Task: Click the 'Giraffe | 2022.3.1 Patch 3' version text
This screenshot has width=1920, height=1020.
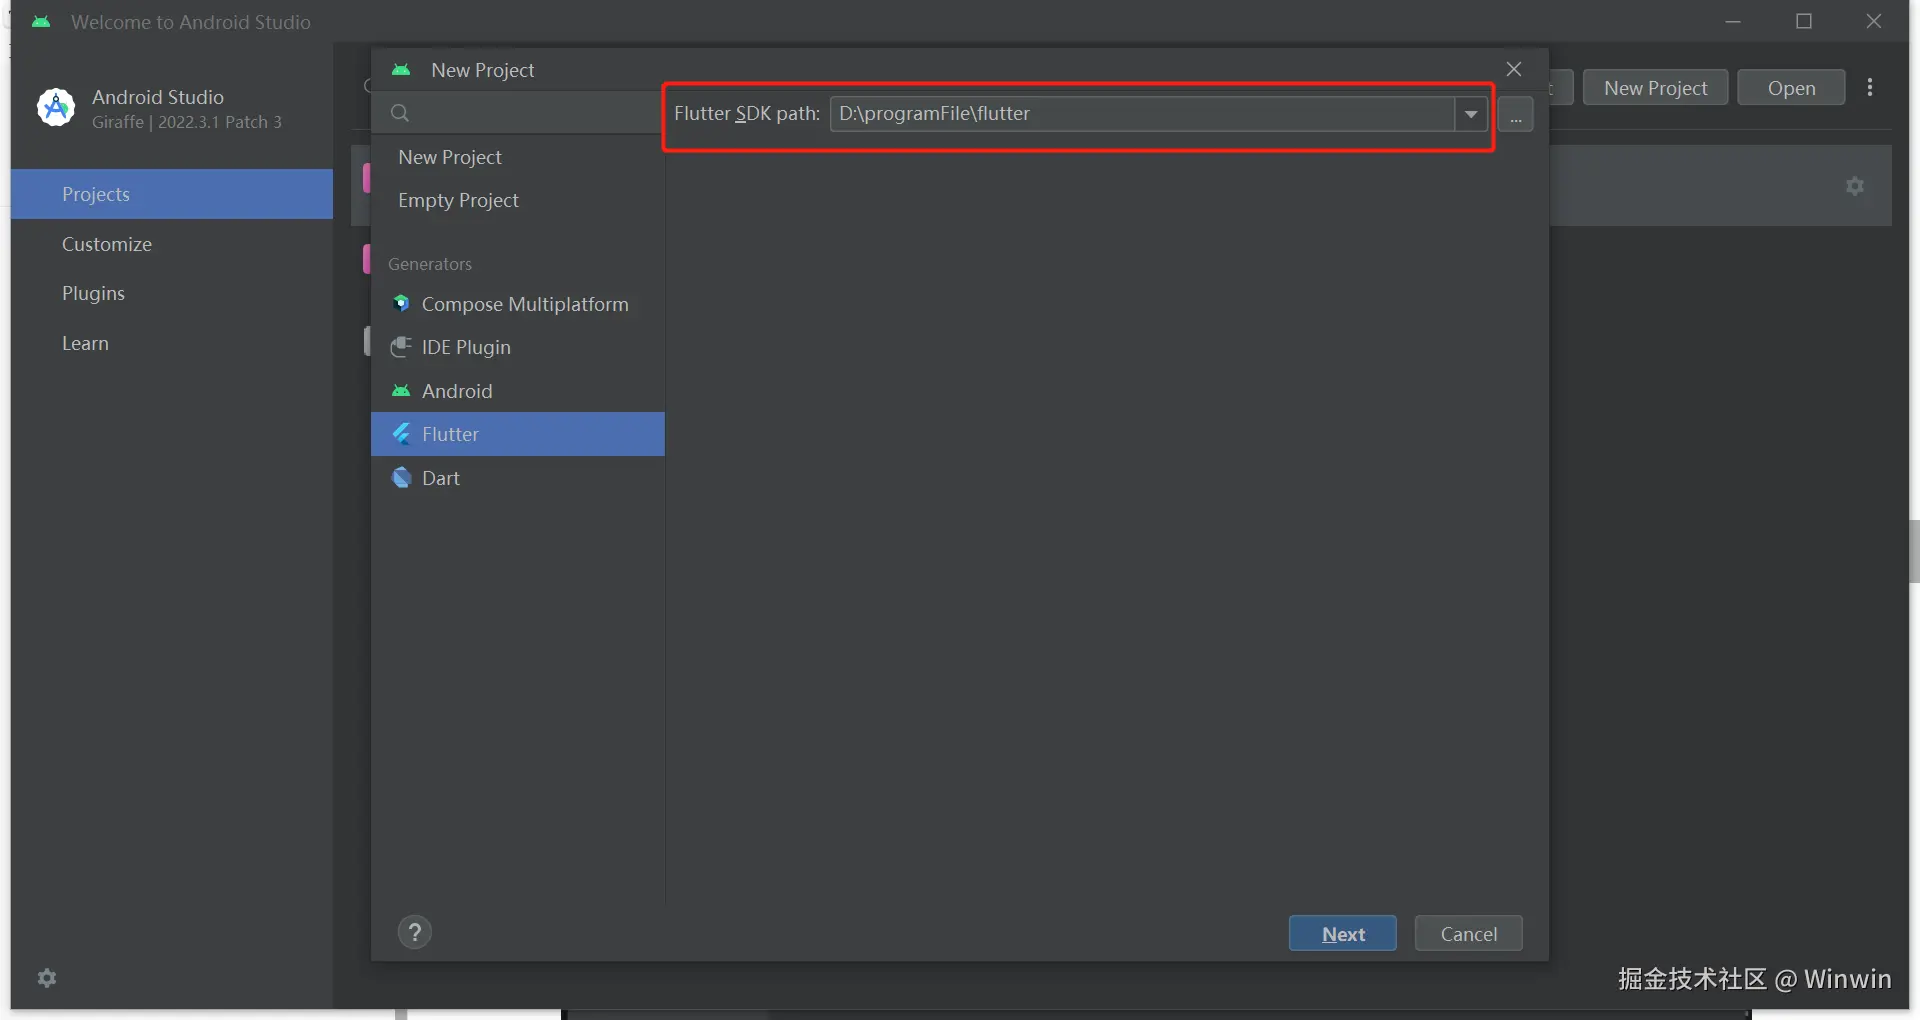Action: [187, 122]
